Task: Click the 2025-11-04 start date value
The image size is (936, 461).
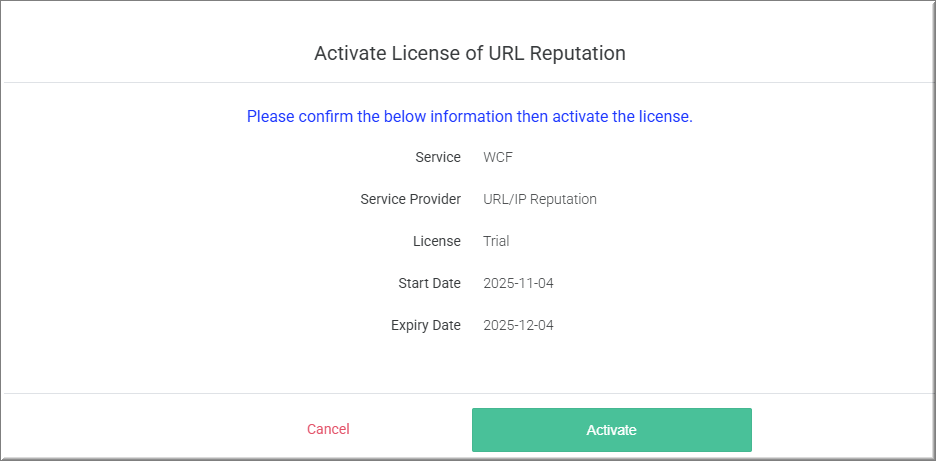Action: point(518,283)
